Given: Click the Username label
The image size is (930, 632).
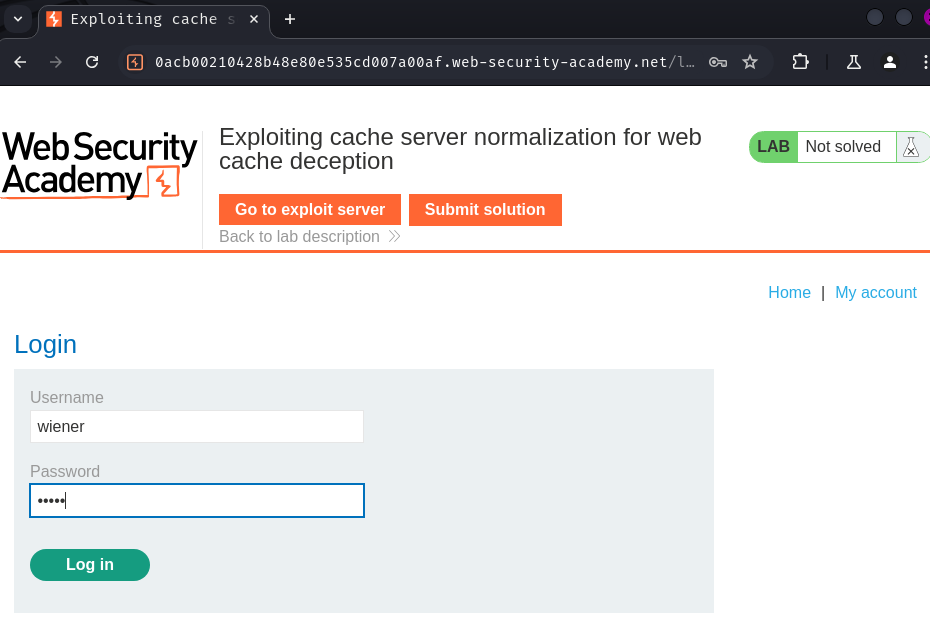Looking at the screenshot, I should coord(66,397).
